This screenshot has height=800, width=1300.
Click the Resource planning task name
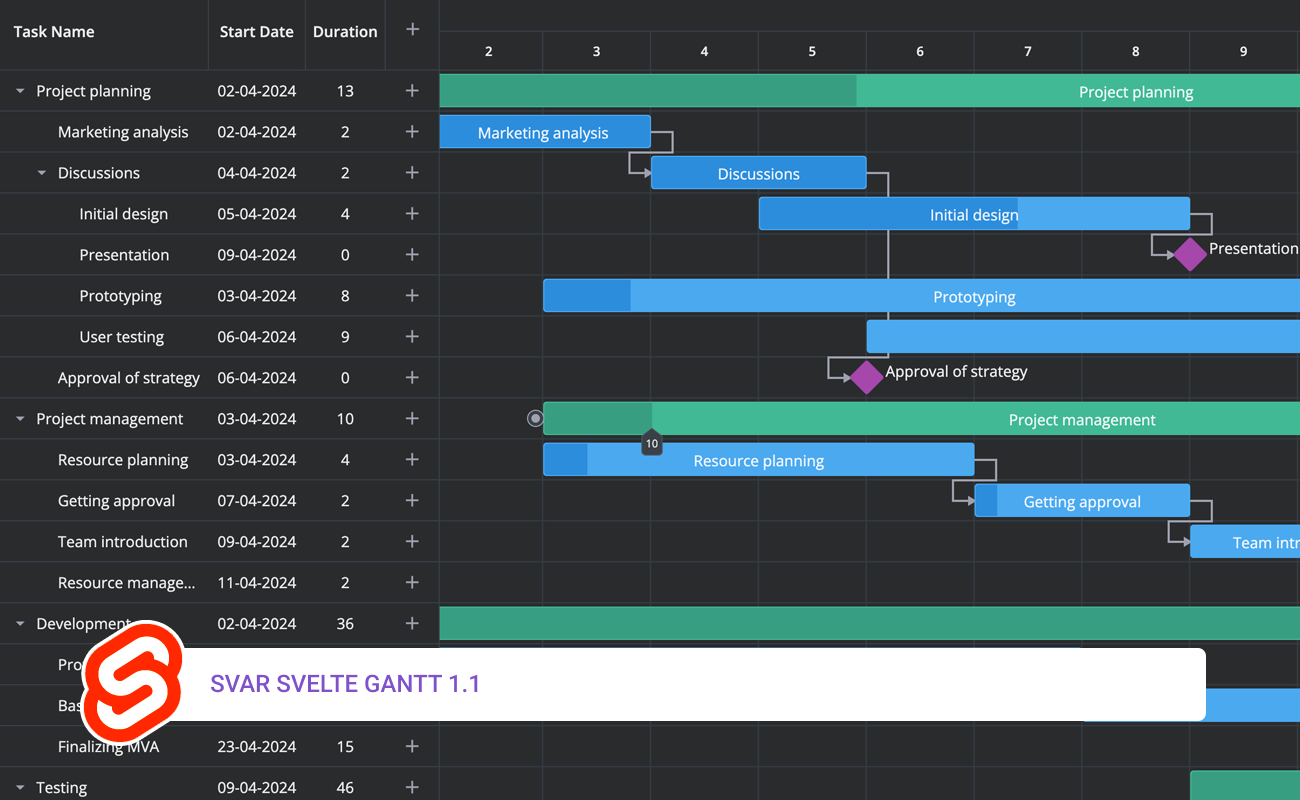pos(123,460)
